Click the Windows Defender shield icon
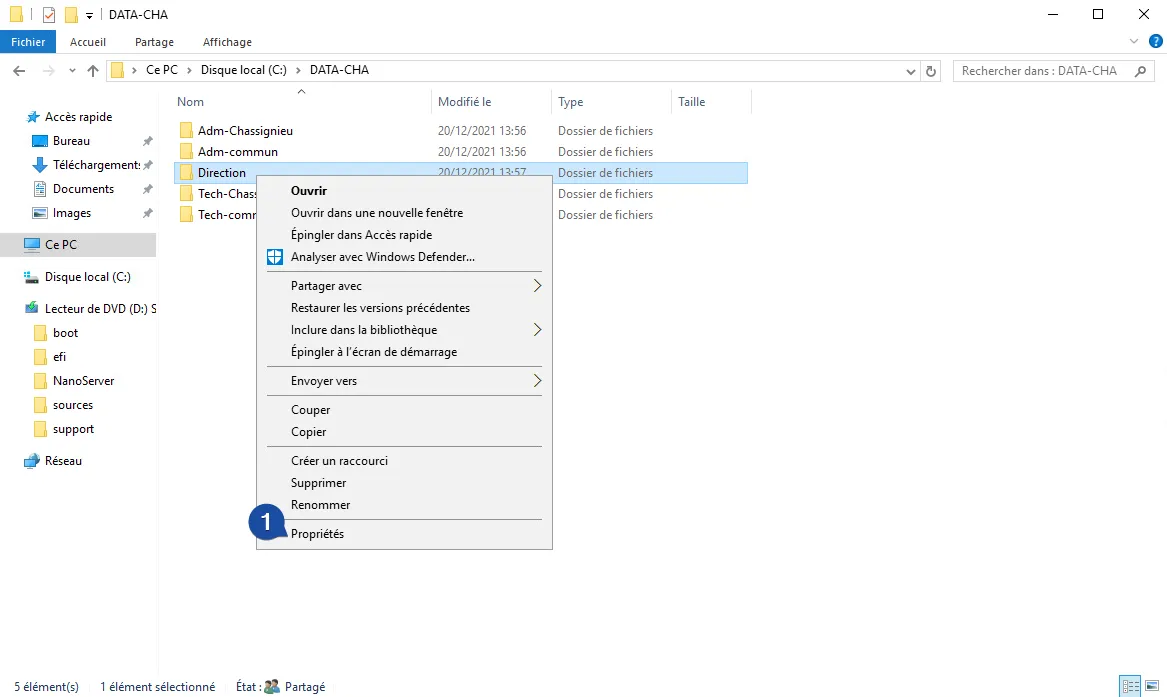 pos(275,257)
